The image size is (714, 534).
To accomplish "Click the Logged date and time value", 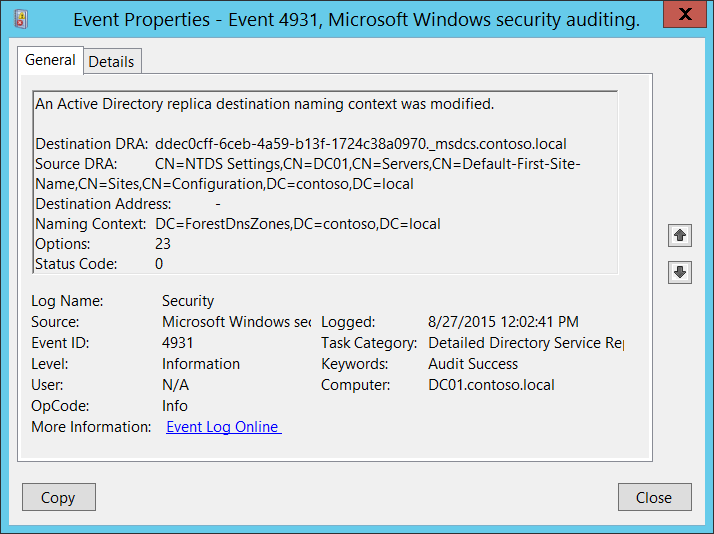I will click(503, 322).
